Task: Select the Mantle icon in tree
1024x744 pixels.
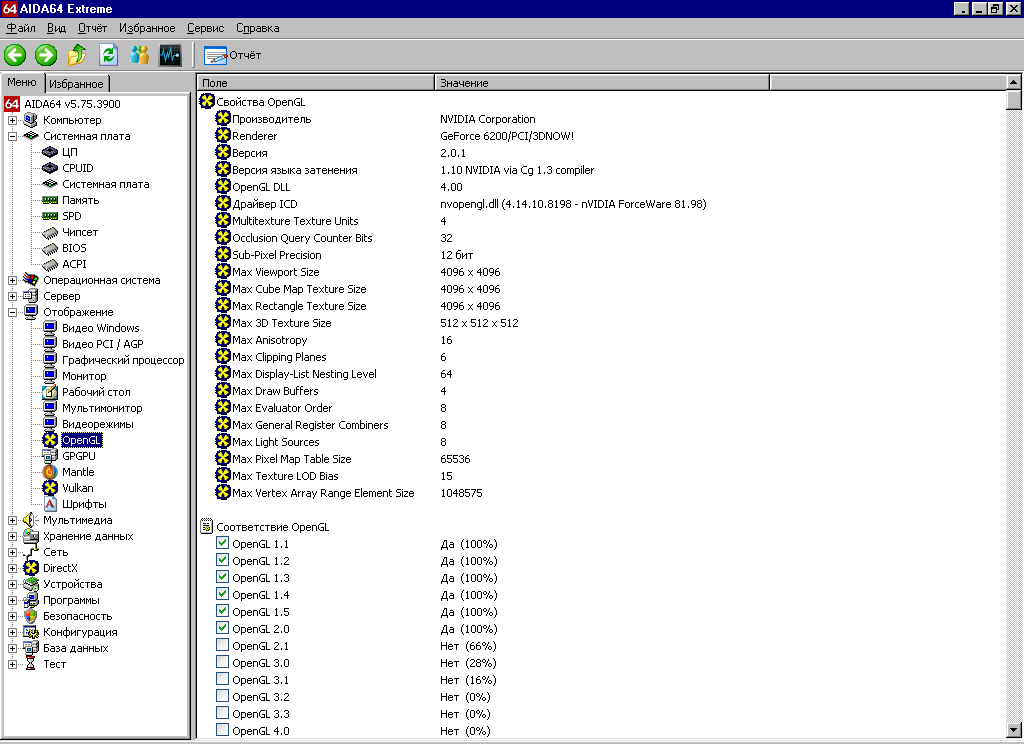Action: pos(50,472)
